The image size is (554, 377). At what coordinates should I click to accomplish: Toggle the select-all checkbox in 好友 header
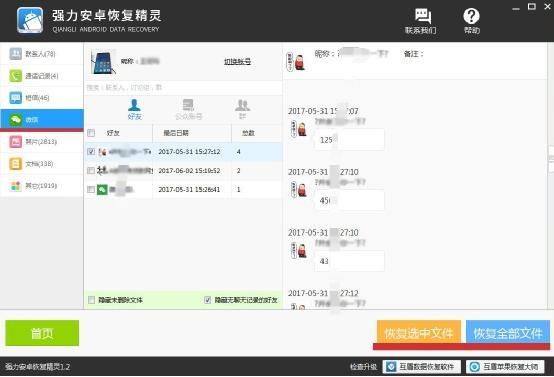pos(91,133)
